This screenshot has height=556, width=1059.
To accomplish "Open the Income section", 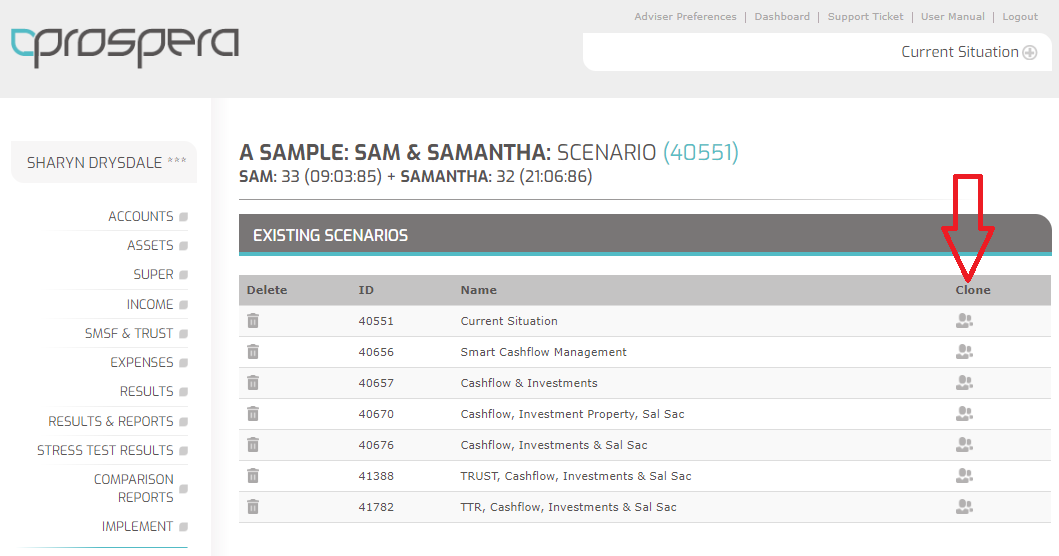I will click(150, 304).
